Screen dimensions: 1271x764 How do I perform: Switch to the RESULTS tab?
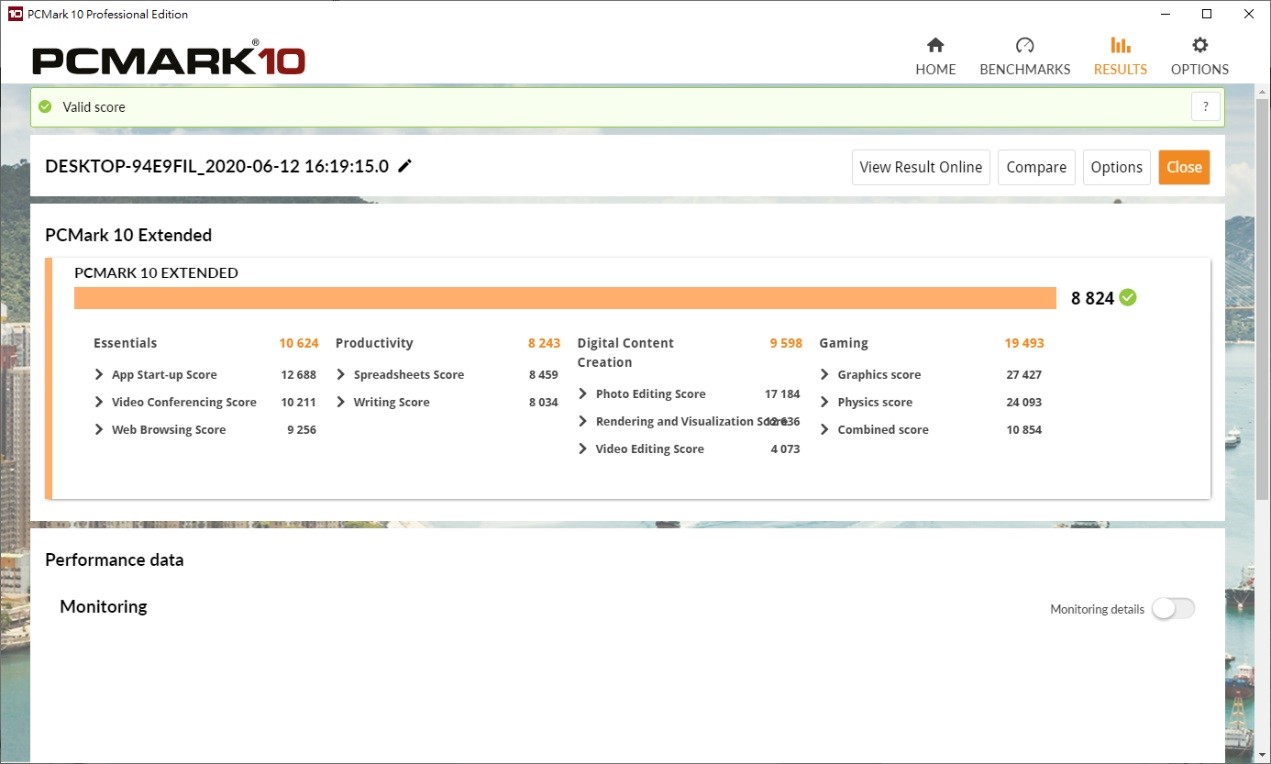pyautogui.click(x=1120, y=57)
